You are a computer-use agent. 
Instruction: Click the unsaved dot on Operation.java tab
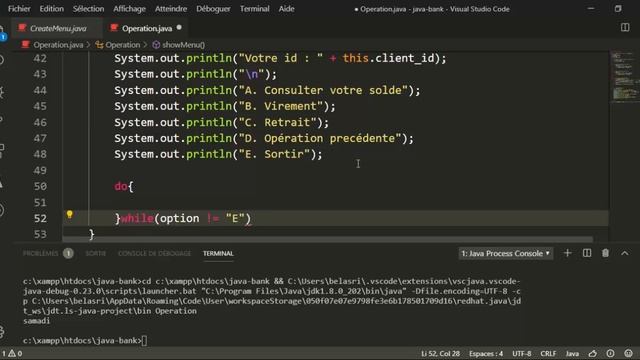click(x=179, y=28)
